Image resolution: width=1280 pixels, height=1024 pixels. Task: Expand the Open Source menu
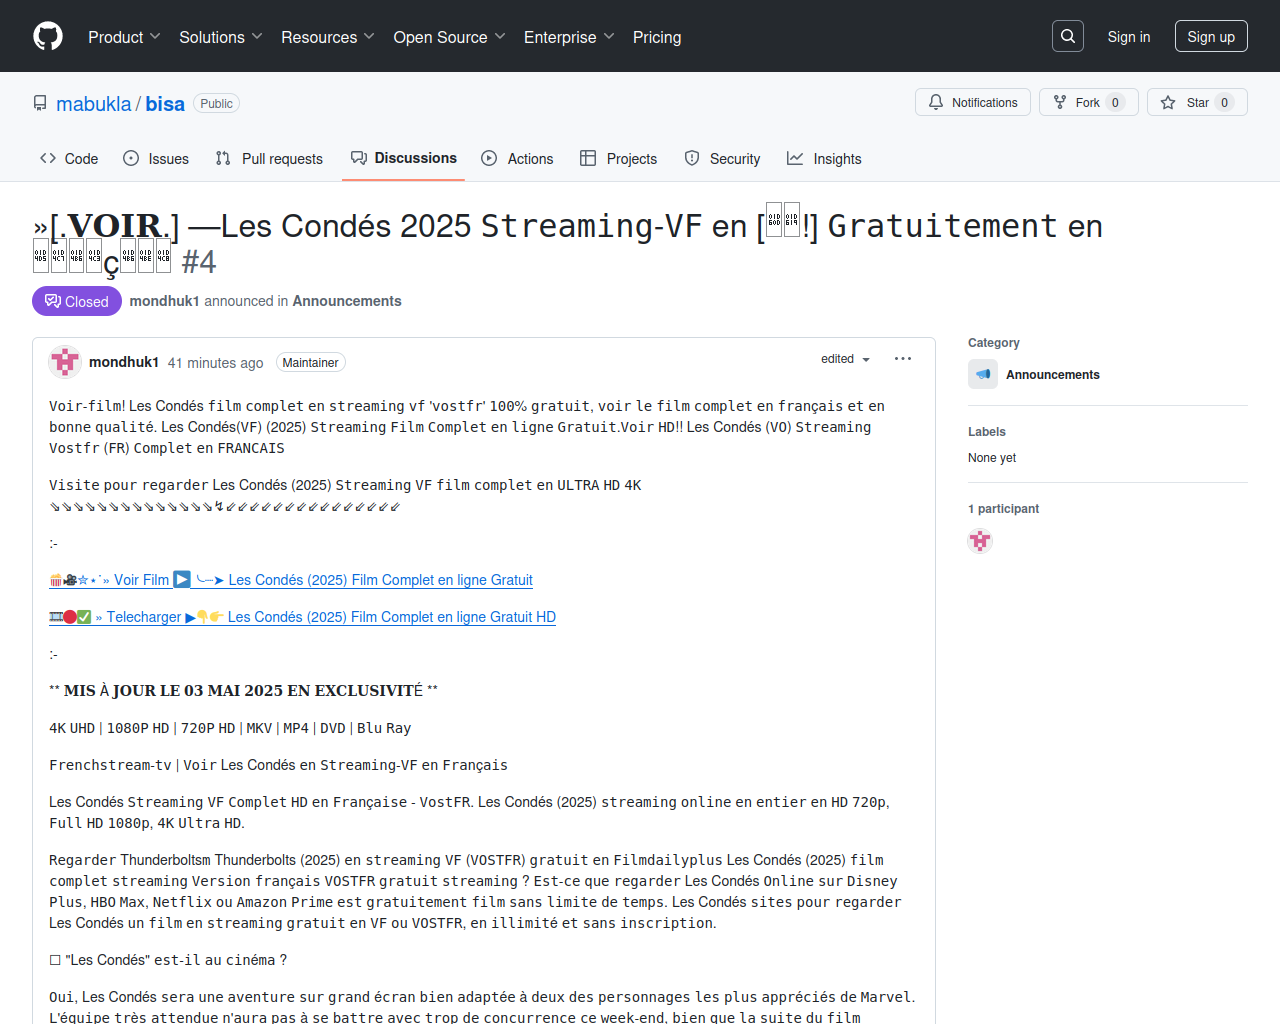coord(450,37)
